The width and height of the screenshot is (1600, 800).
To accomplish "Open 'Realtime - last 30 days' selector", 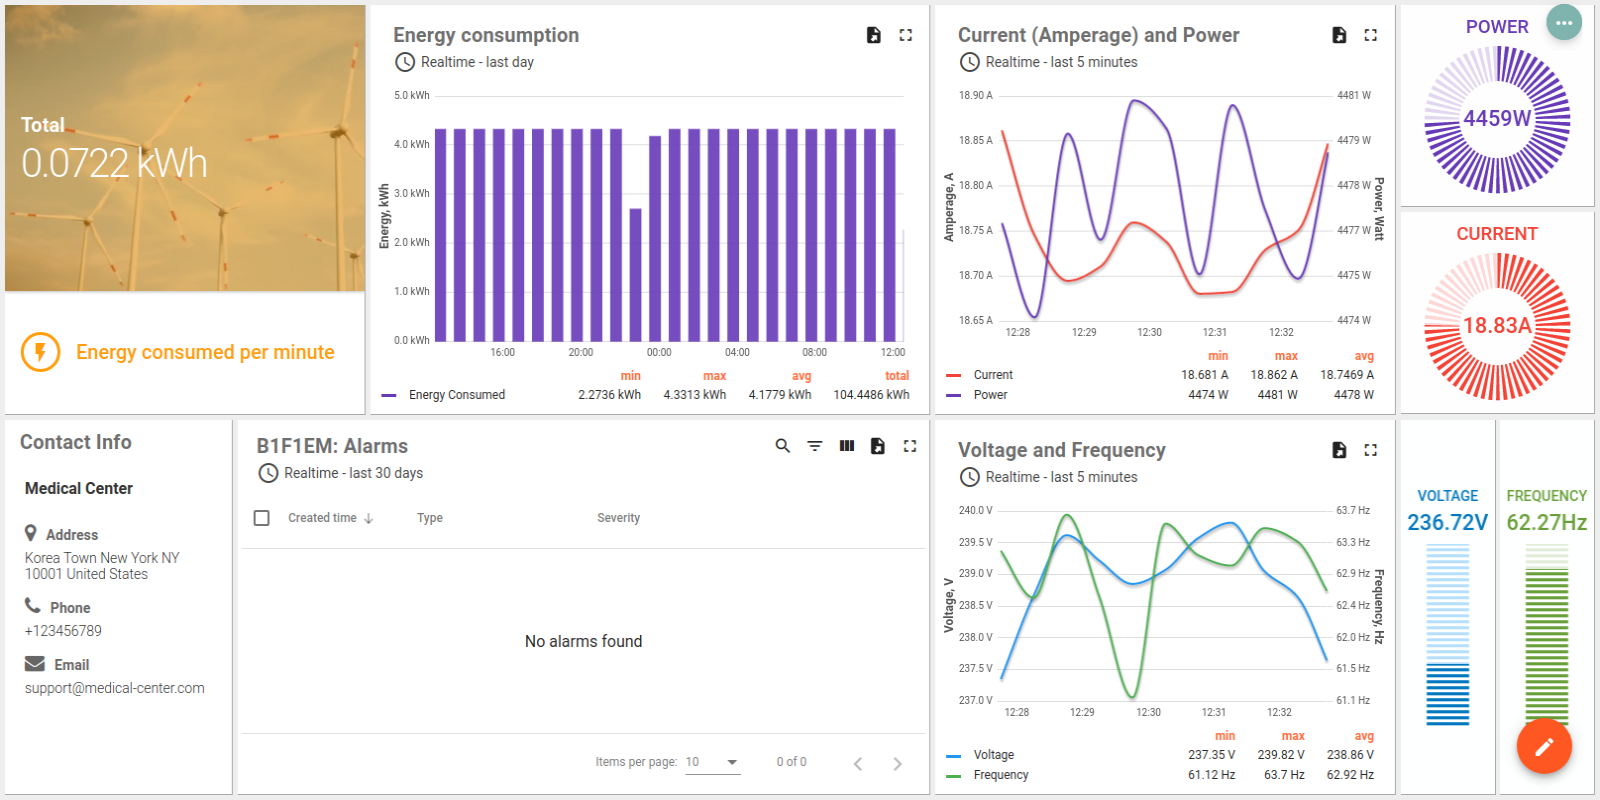I will click(353, 473).
